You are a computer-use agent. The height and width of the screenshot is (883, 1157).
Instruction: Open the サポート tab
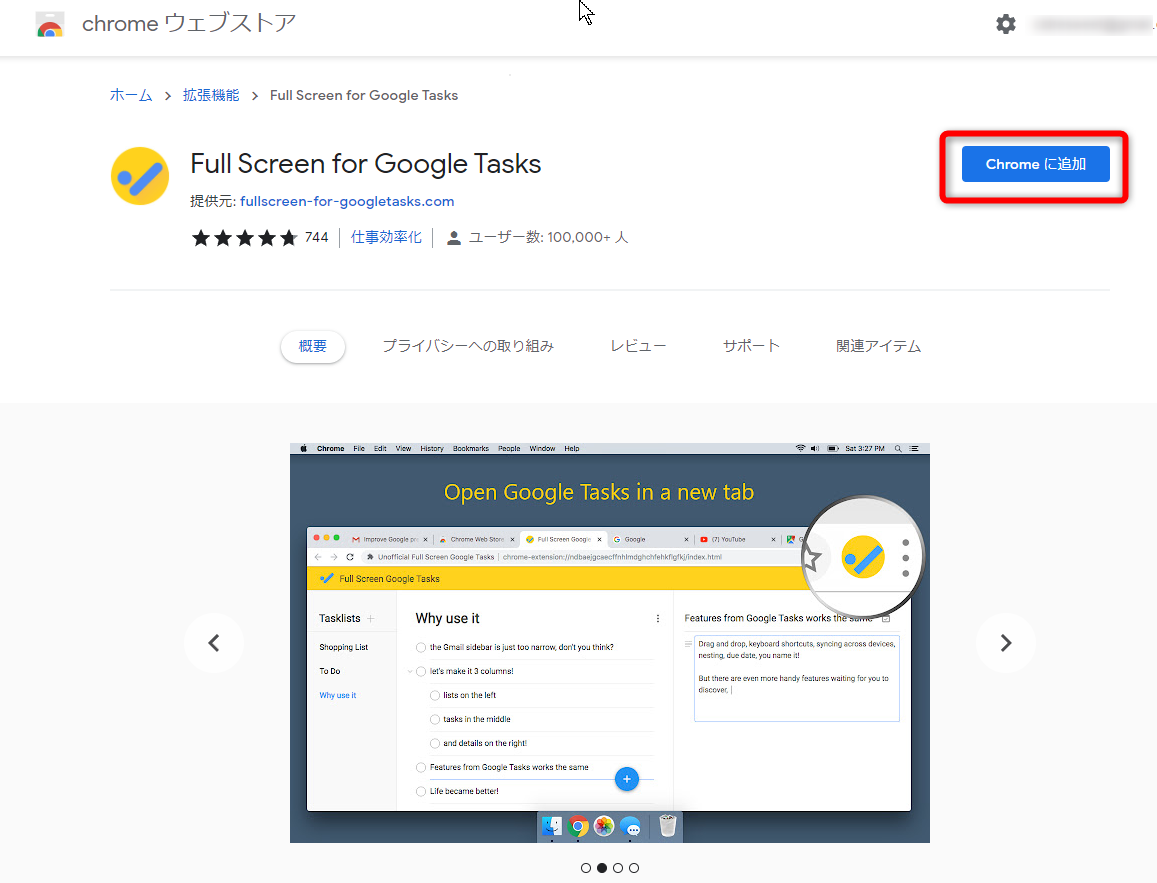point(751,346)
